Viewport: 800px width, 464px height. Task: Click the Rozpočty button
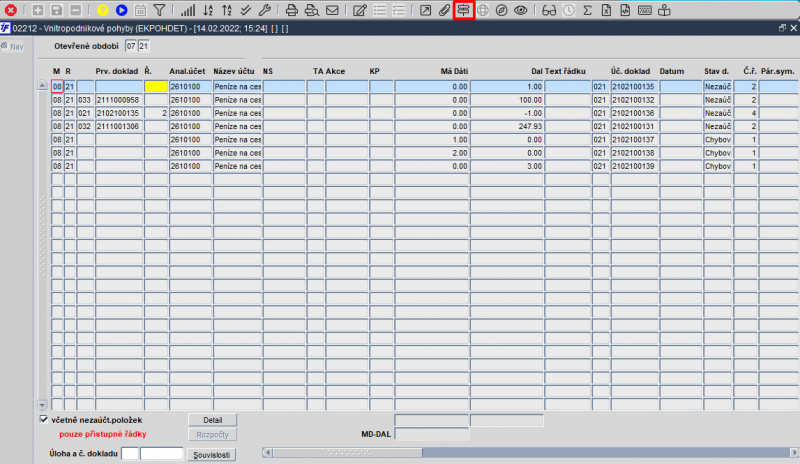click(213, 434)
